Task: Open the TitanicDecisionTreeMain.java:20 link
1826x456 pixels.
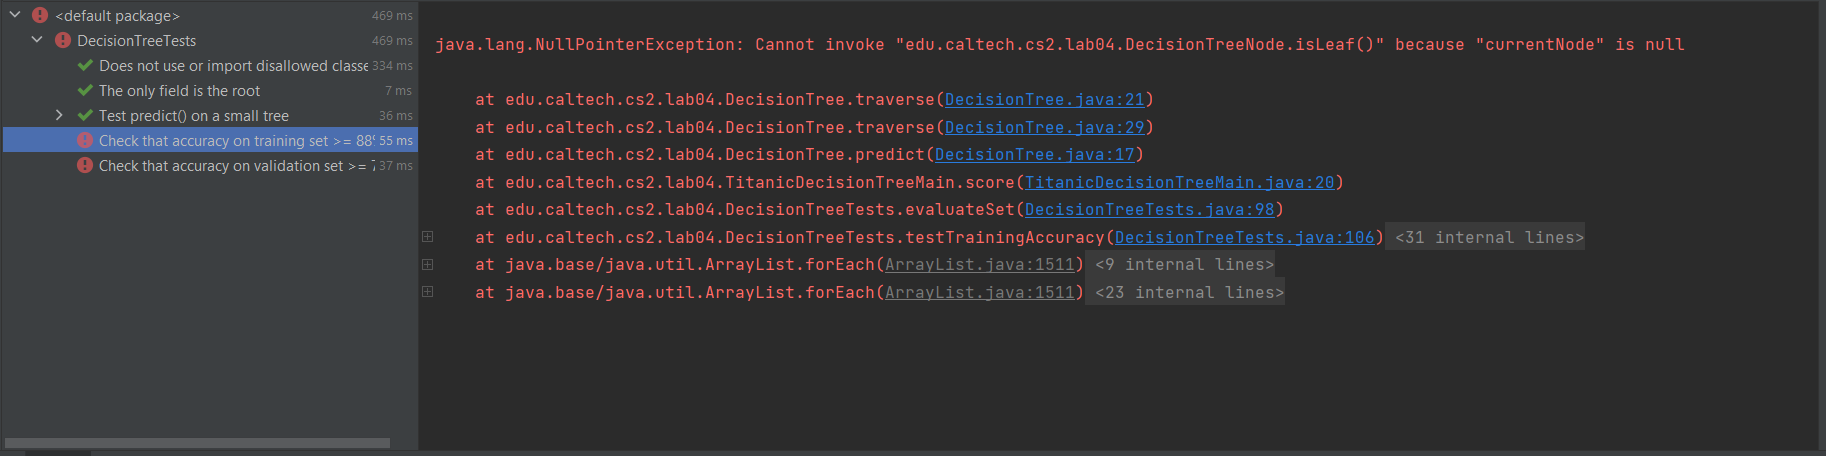Action: pyautogui.click(x=1179, y=183)
